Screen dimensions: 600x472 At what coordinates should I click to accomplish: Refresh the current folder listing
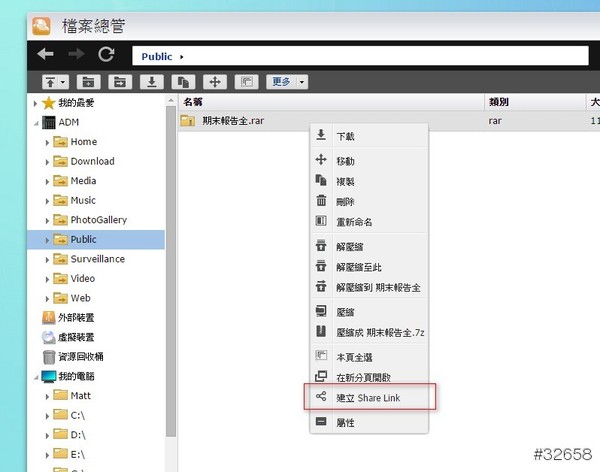coord(106,54)
